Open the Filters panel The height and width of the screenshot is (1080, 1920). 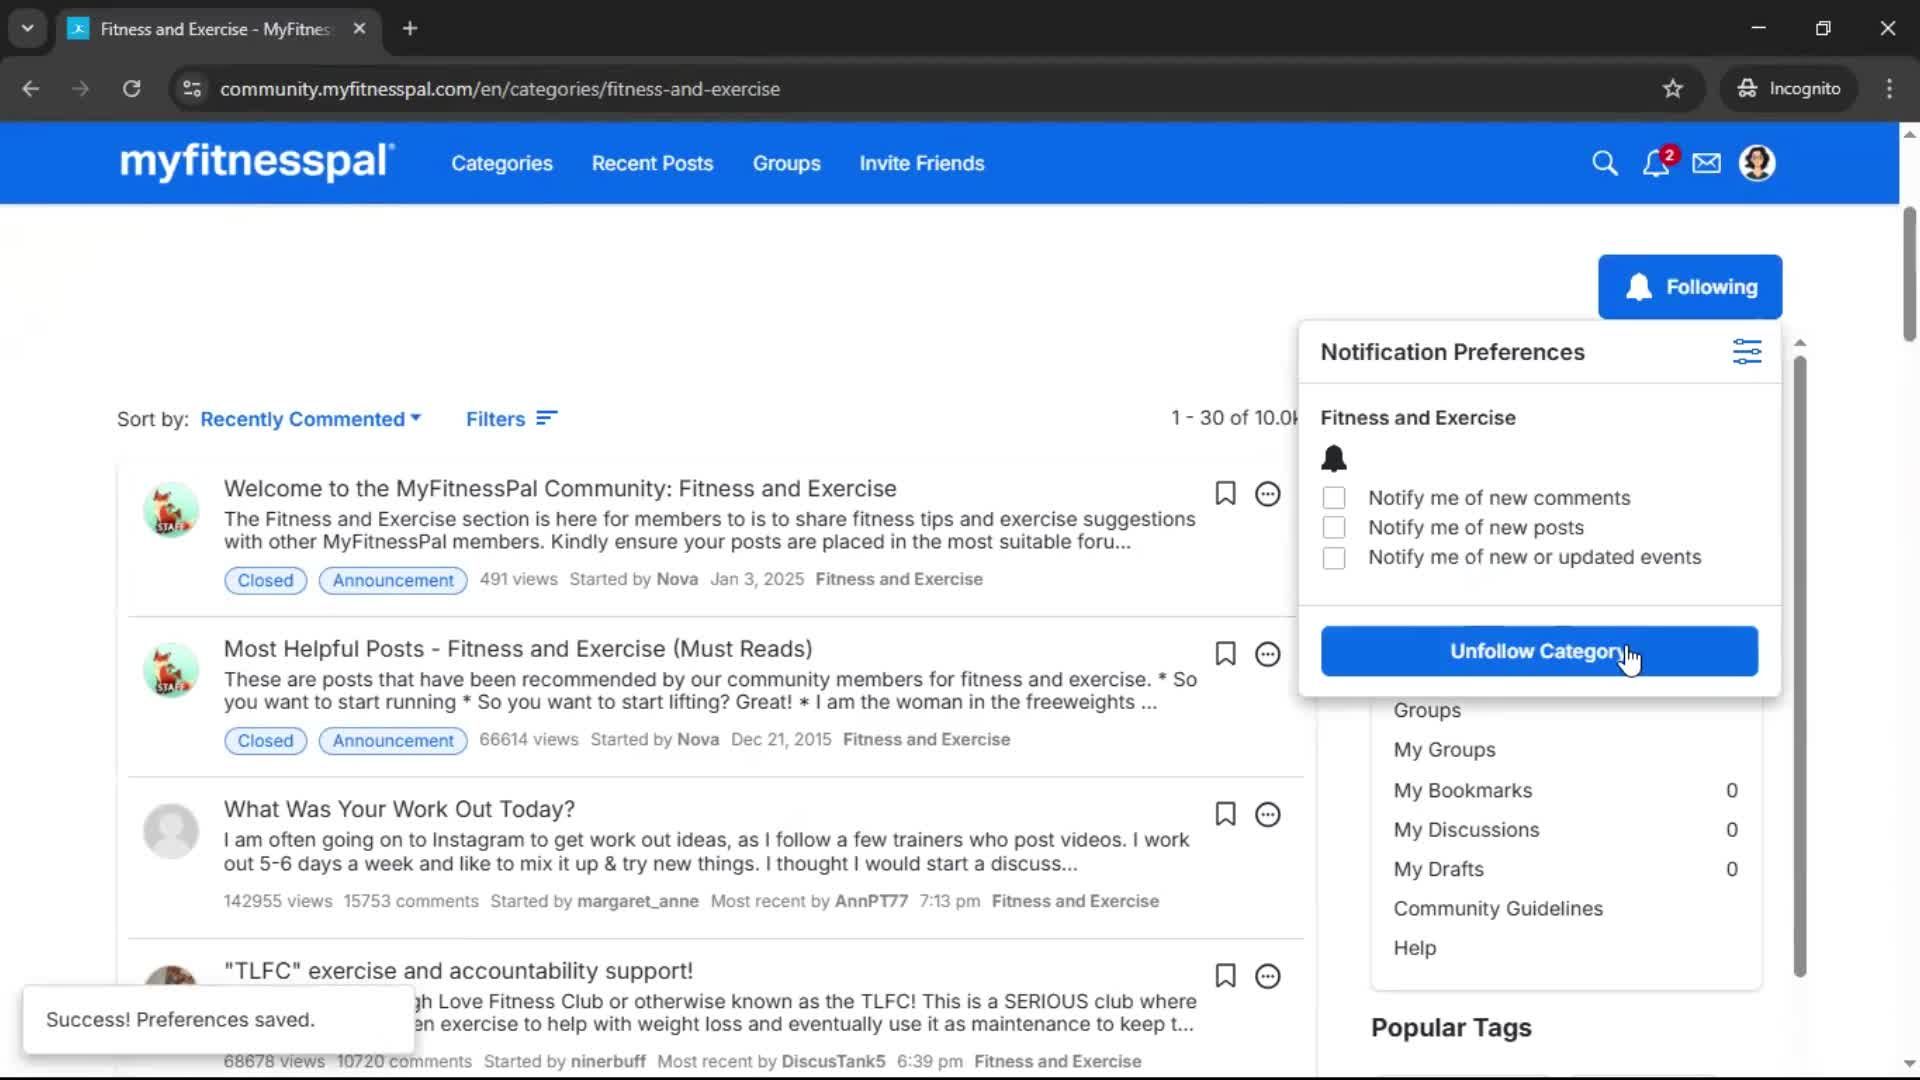(511, 419)
